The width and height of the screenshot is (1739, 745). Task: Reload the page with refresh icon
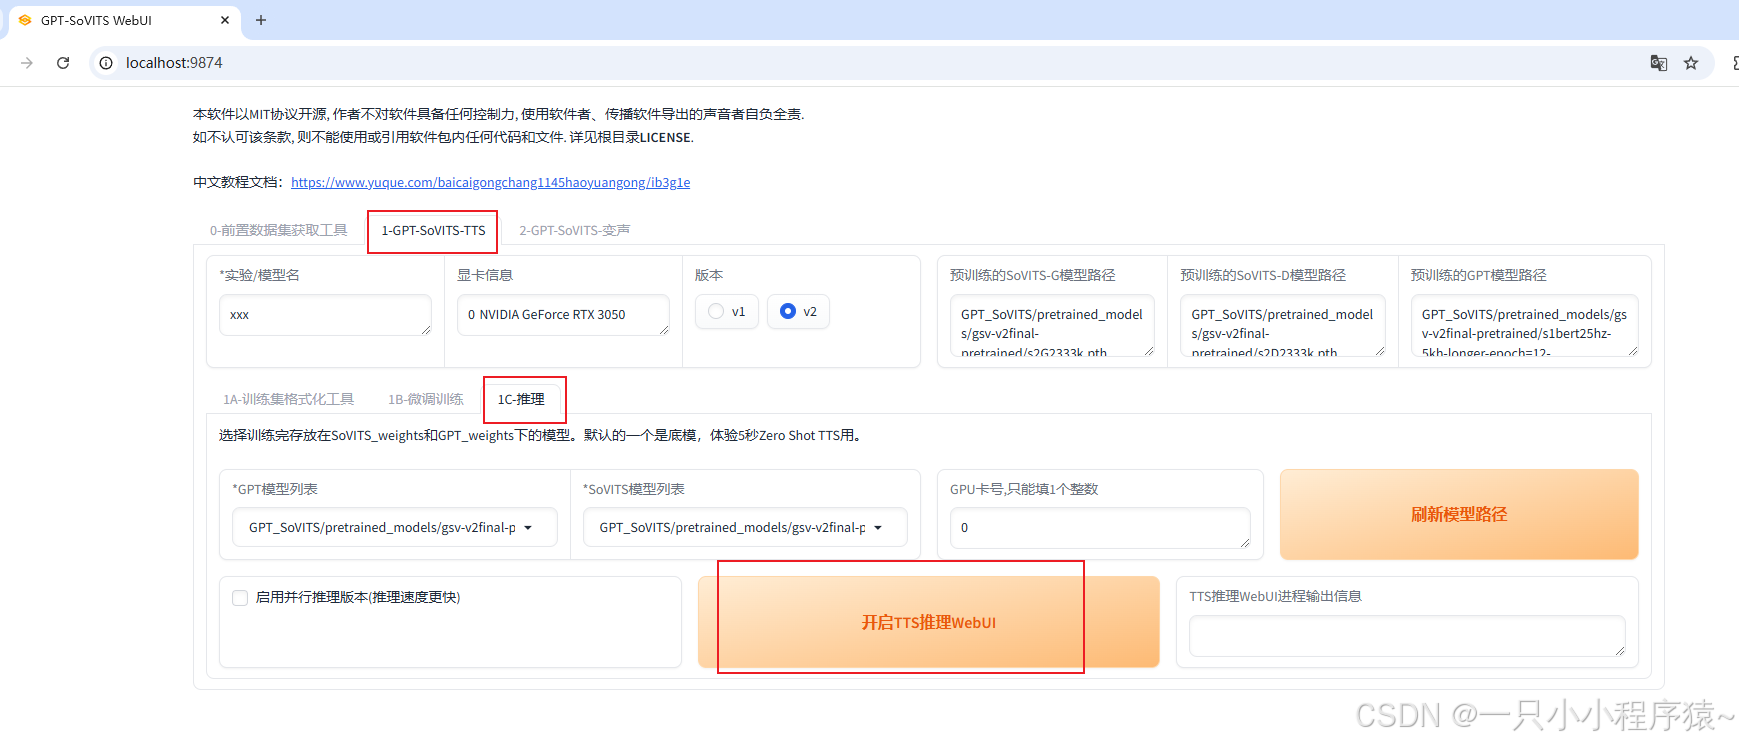tap(63, 63)
